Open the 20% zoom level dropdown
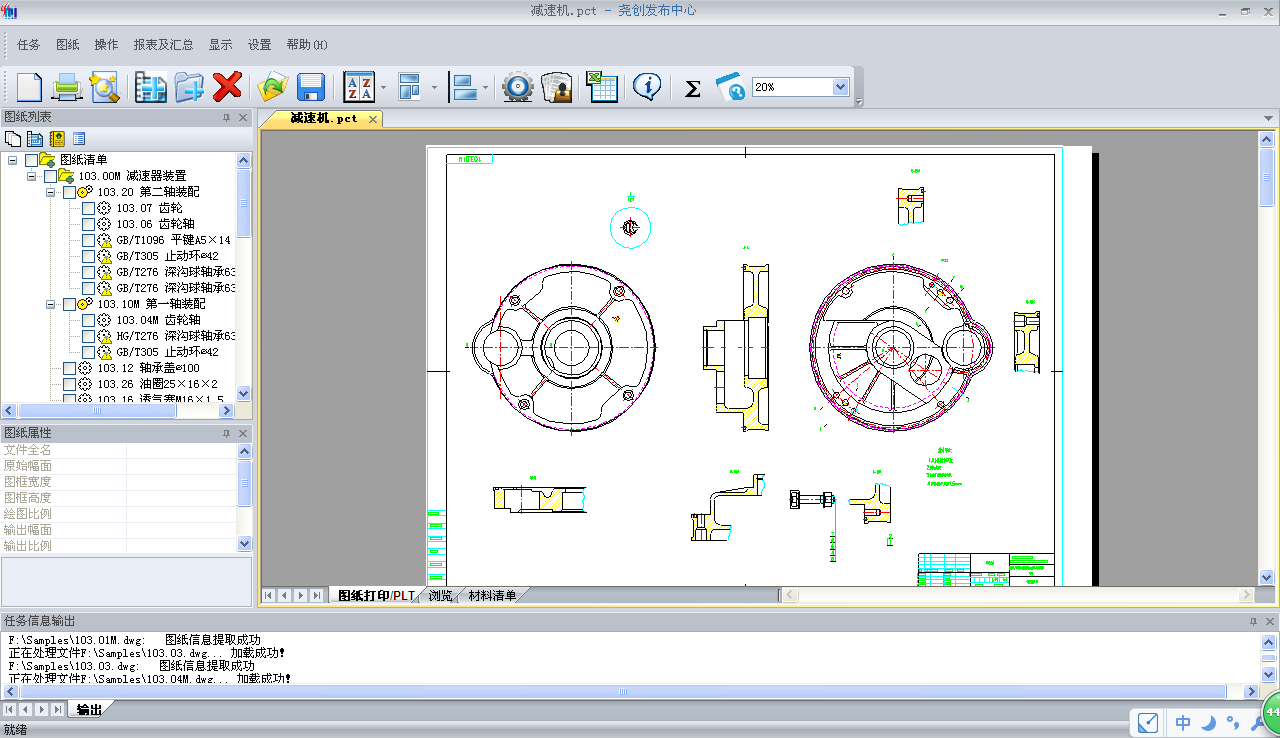The width and height of the screenshot is (1280, 738). [840, 87]
